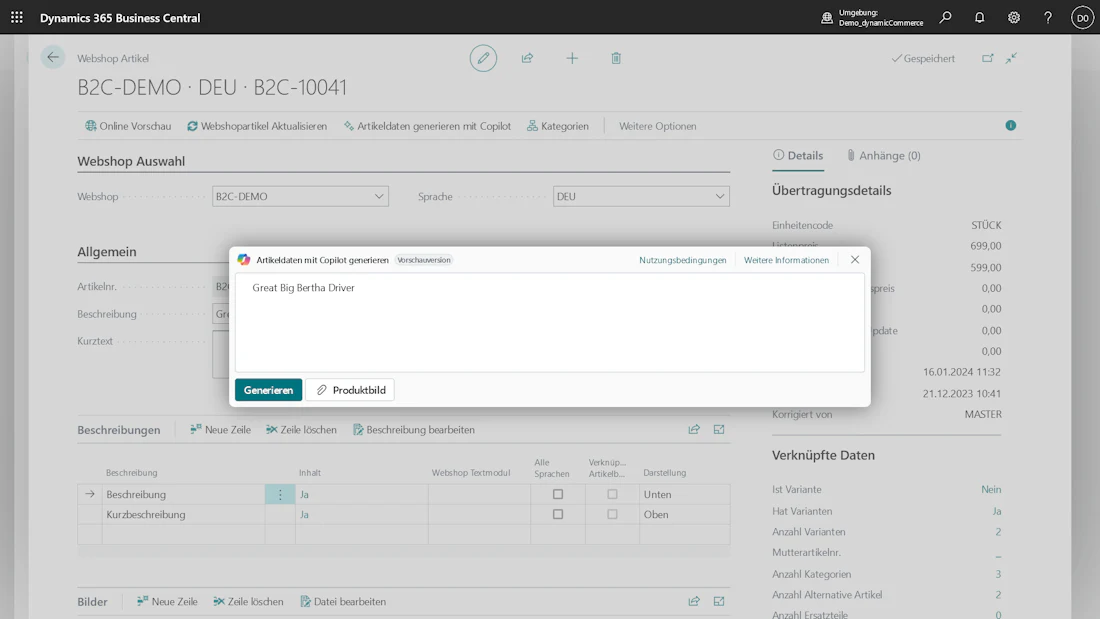Viewport: 1100px width, 619px height.
Task: Create new record with plus icon
Action: point(572,58)
